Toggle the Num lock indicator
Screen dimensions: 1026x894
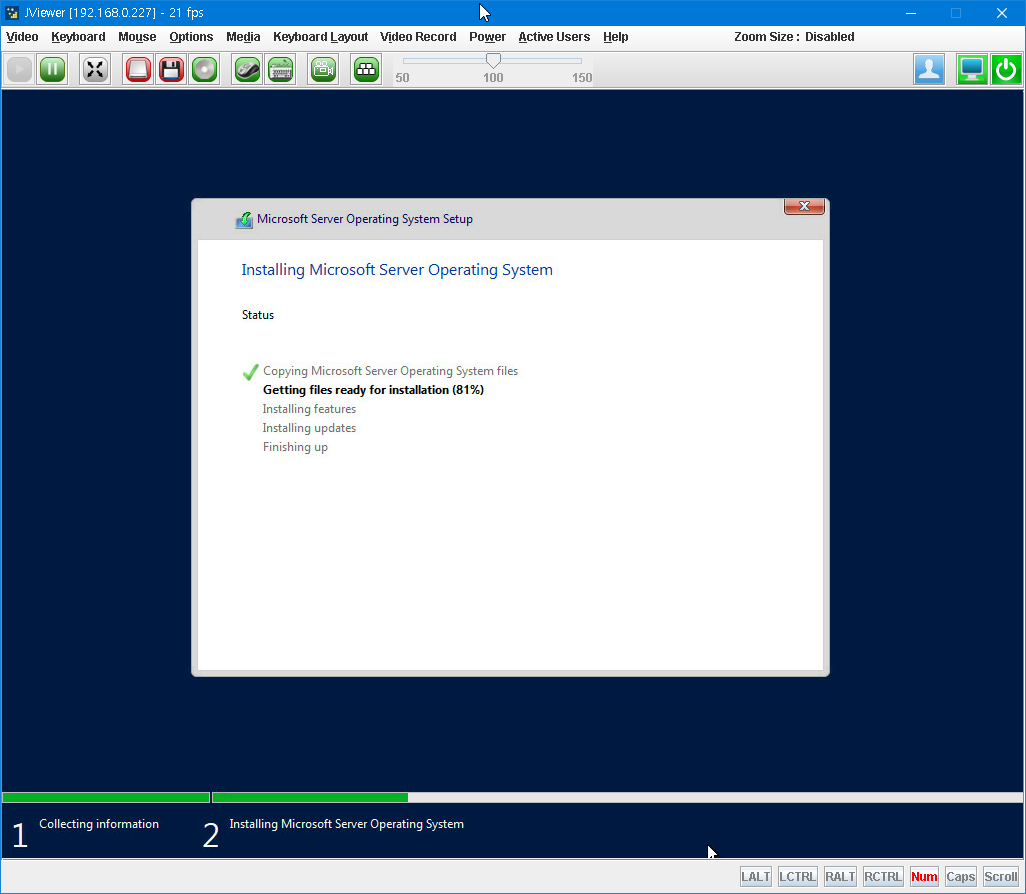click(x=924, y=876)
